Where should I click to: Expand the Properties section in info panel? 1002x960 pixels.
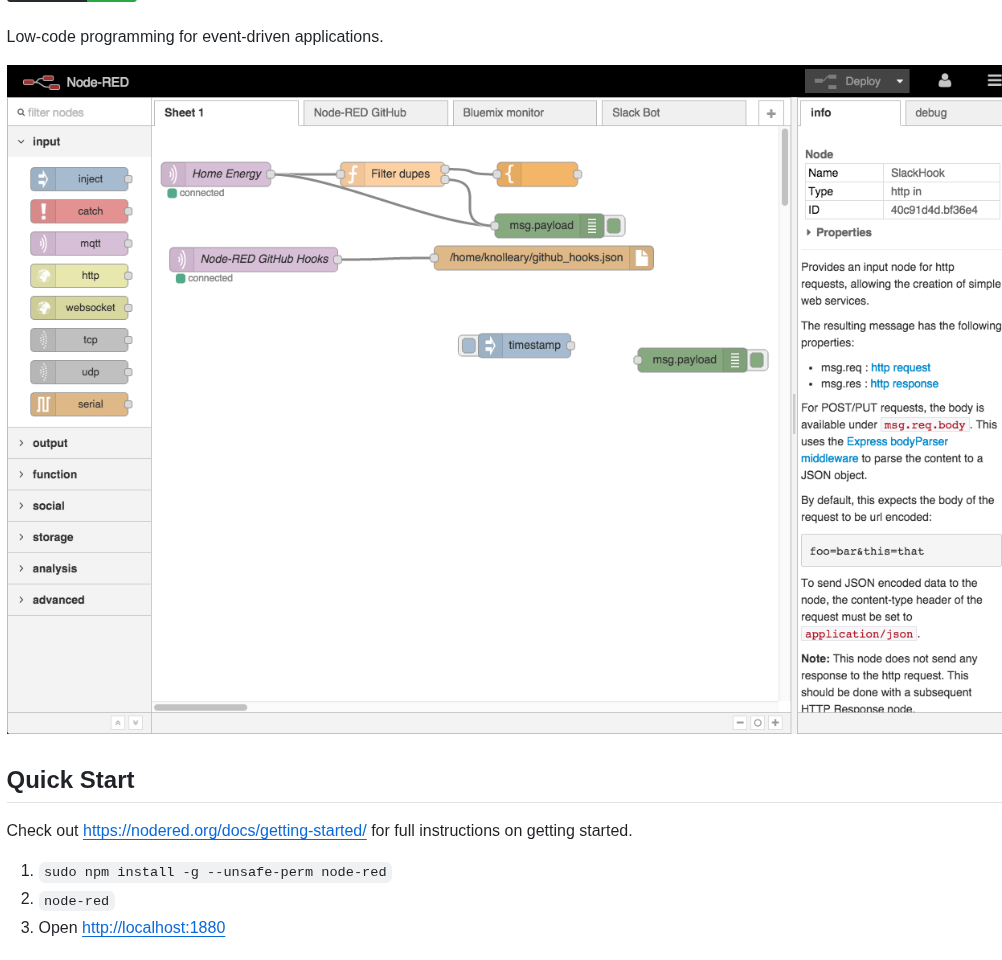(x=838, y=232)
